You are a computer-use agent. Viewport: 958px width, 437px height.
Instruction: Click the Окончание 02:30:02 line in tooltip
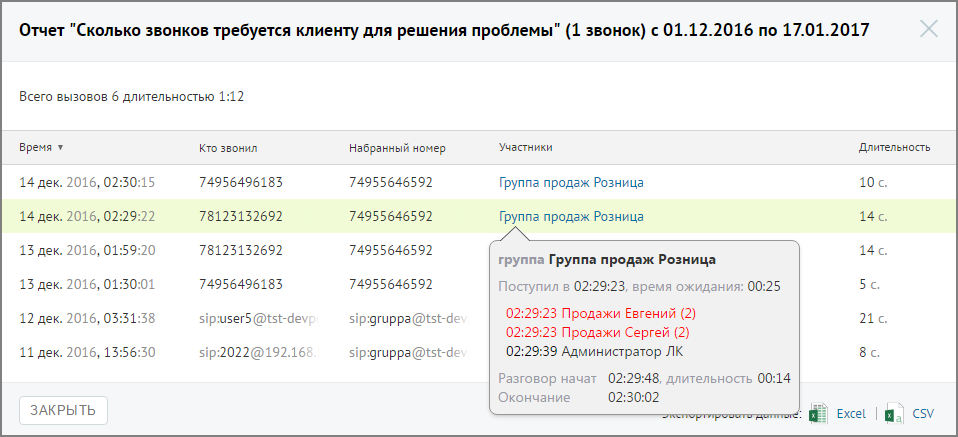[579, 398]
